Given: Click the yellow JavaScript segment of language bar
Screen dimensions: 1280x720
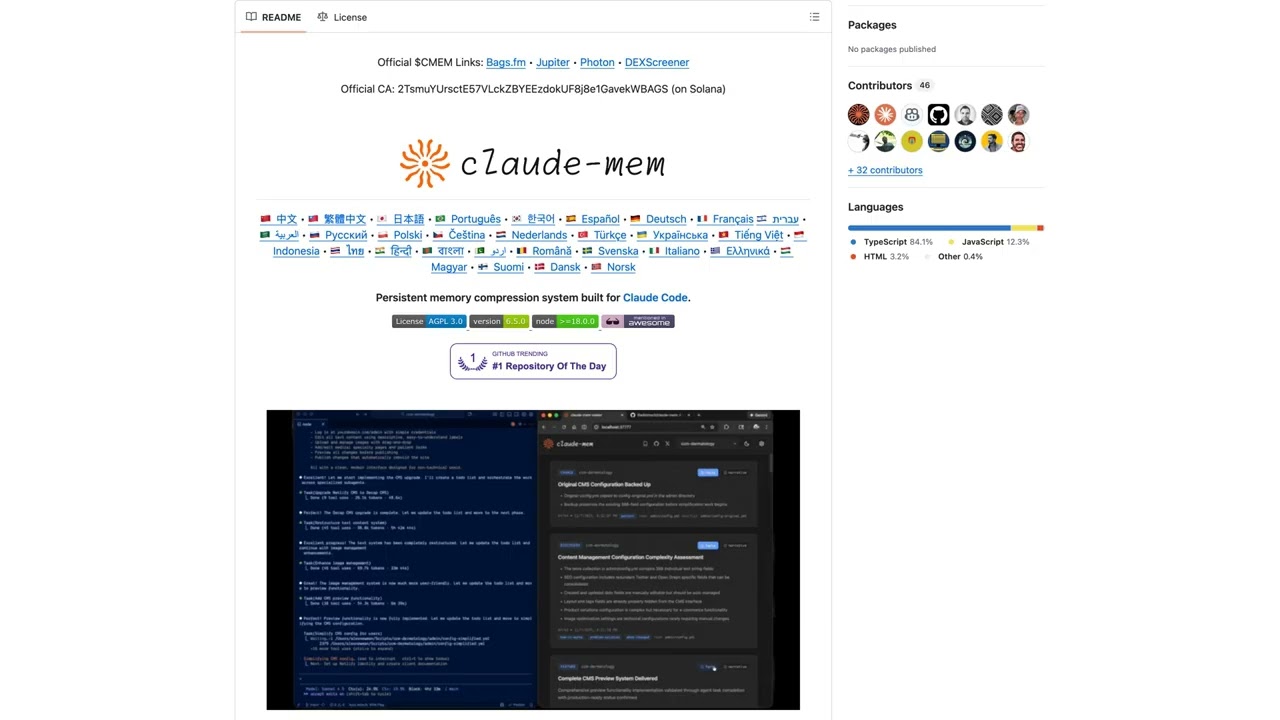Looking at the screenshot, I should (x=1024, y=228).
